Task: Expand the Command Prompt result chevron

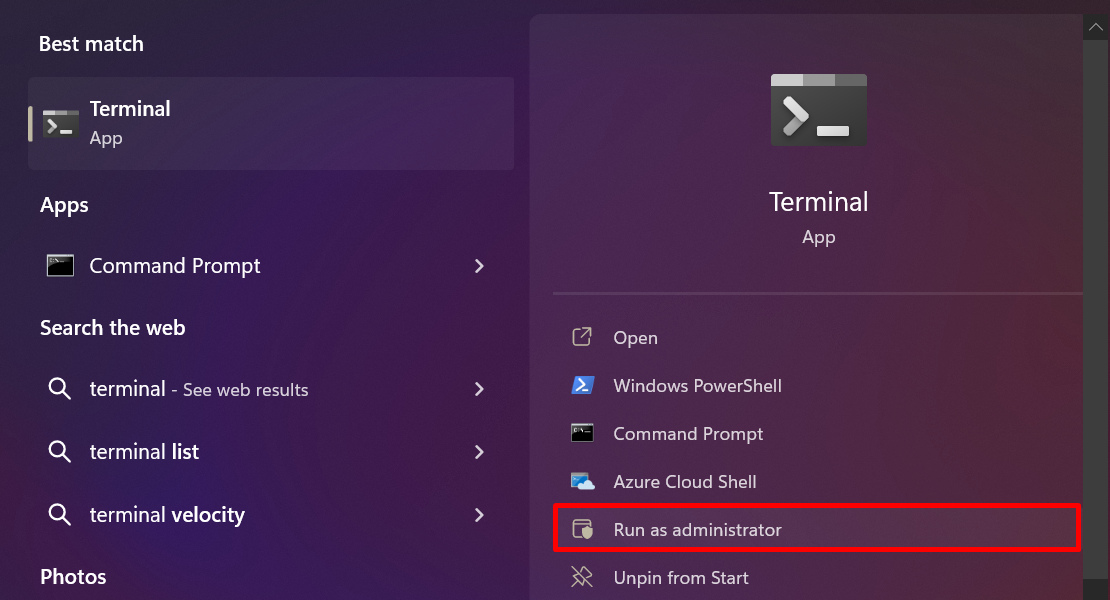Action: point(479,266)
